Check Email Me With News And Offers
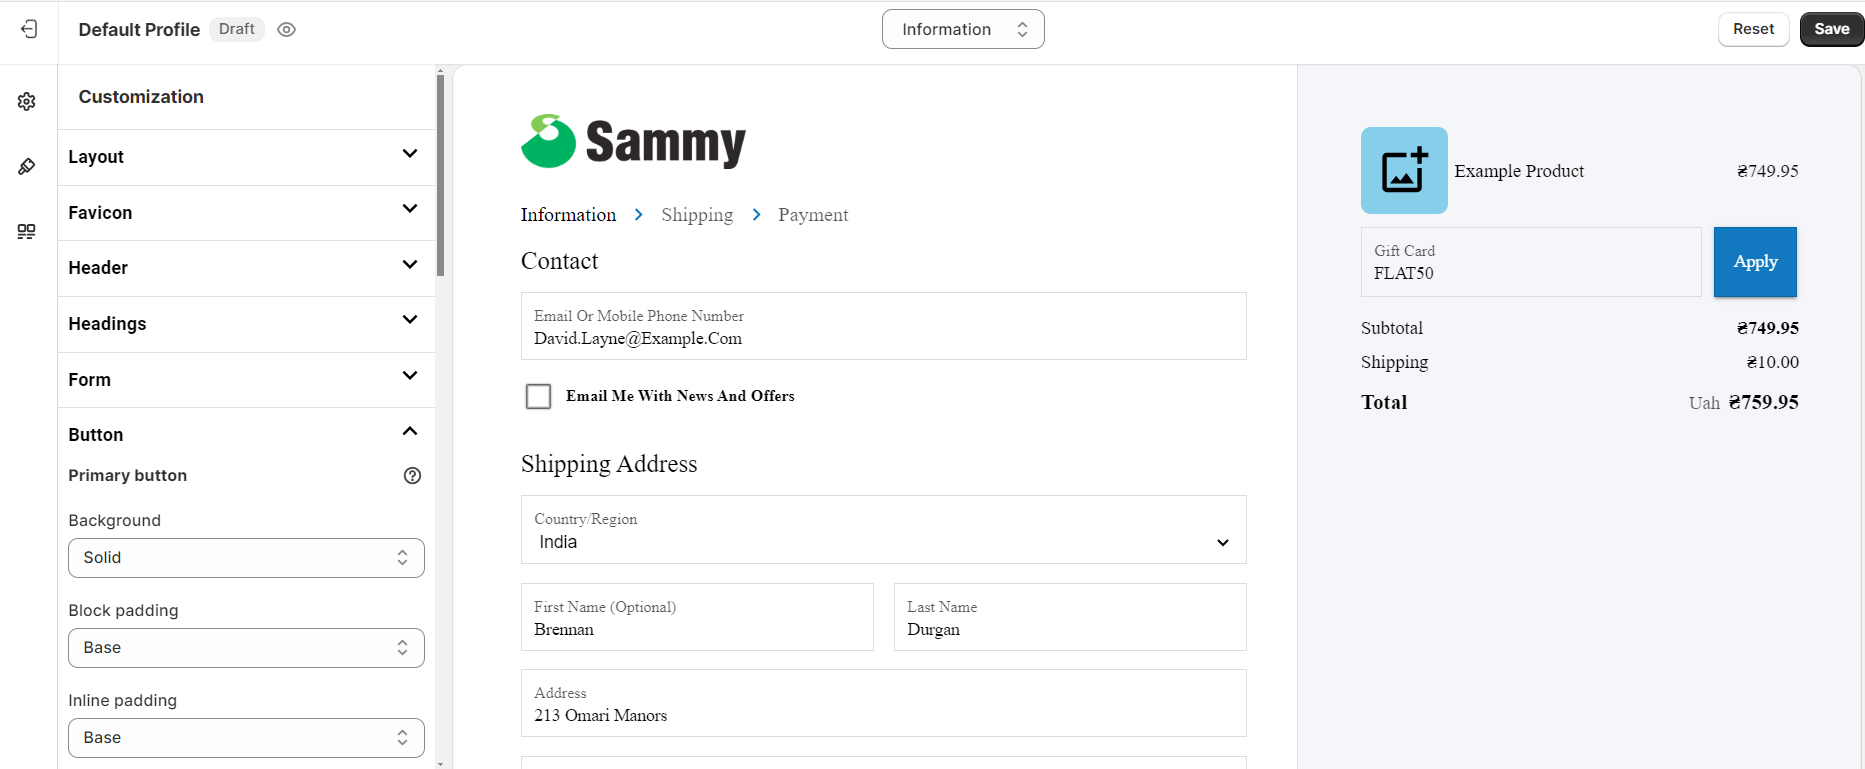The height and width of the screenshot is (769, 1865). [x=538, y=397]
